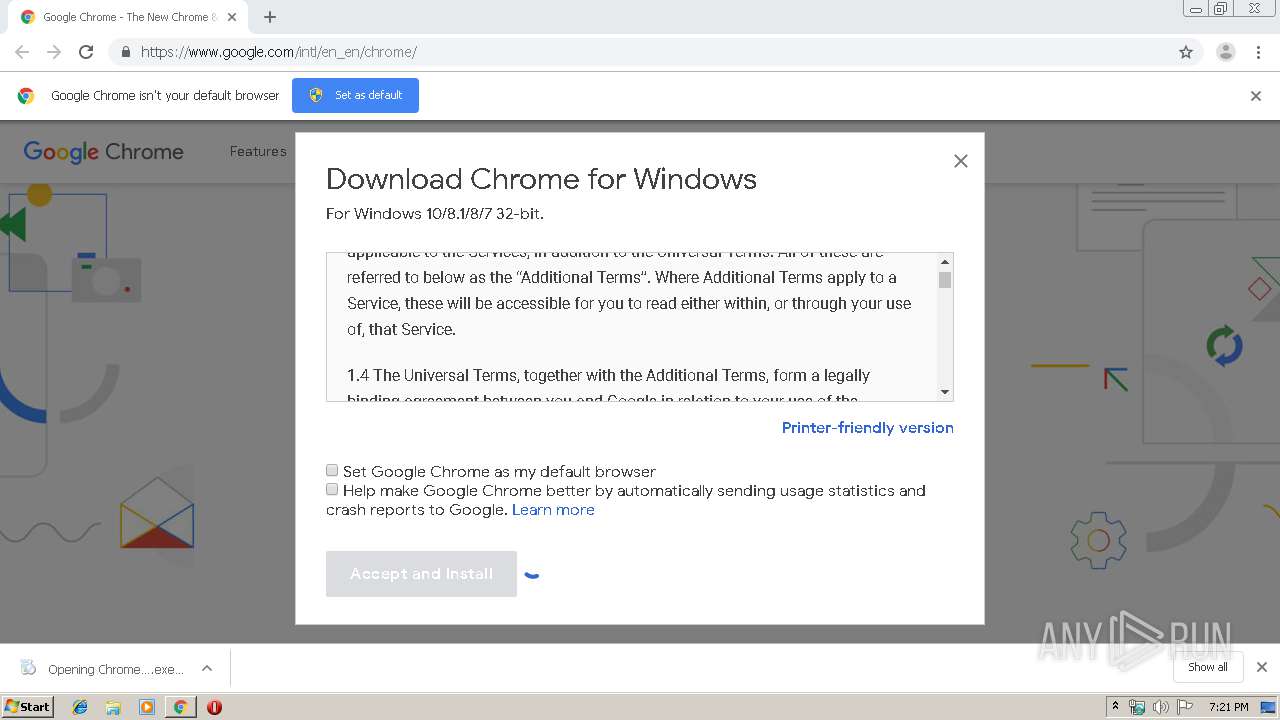Click the browser forward arrow
This screenshot has width=1280, height=720.
(54, 52)
